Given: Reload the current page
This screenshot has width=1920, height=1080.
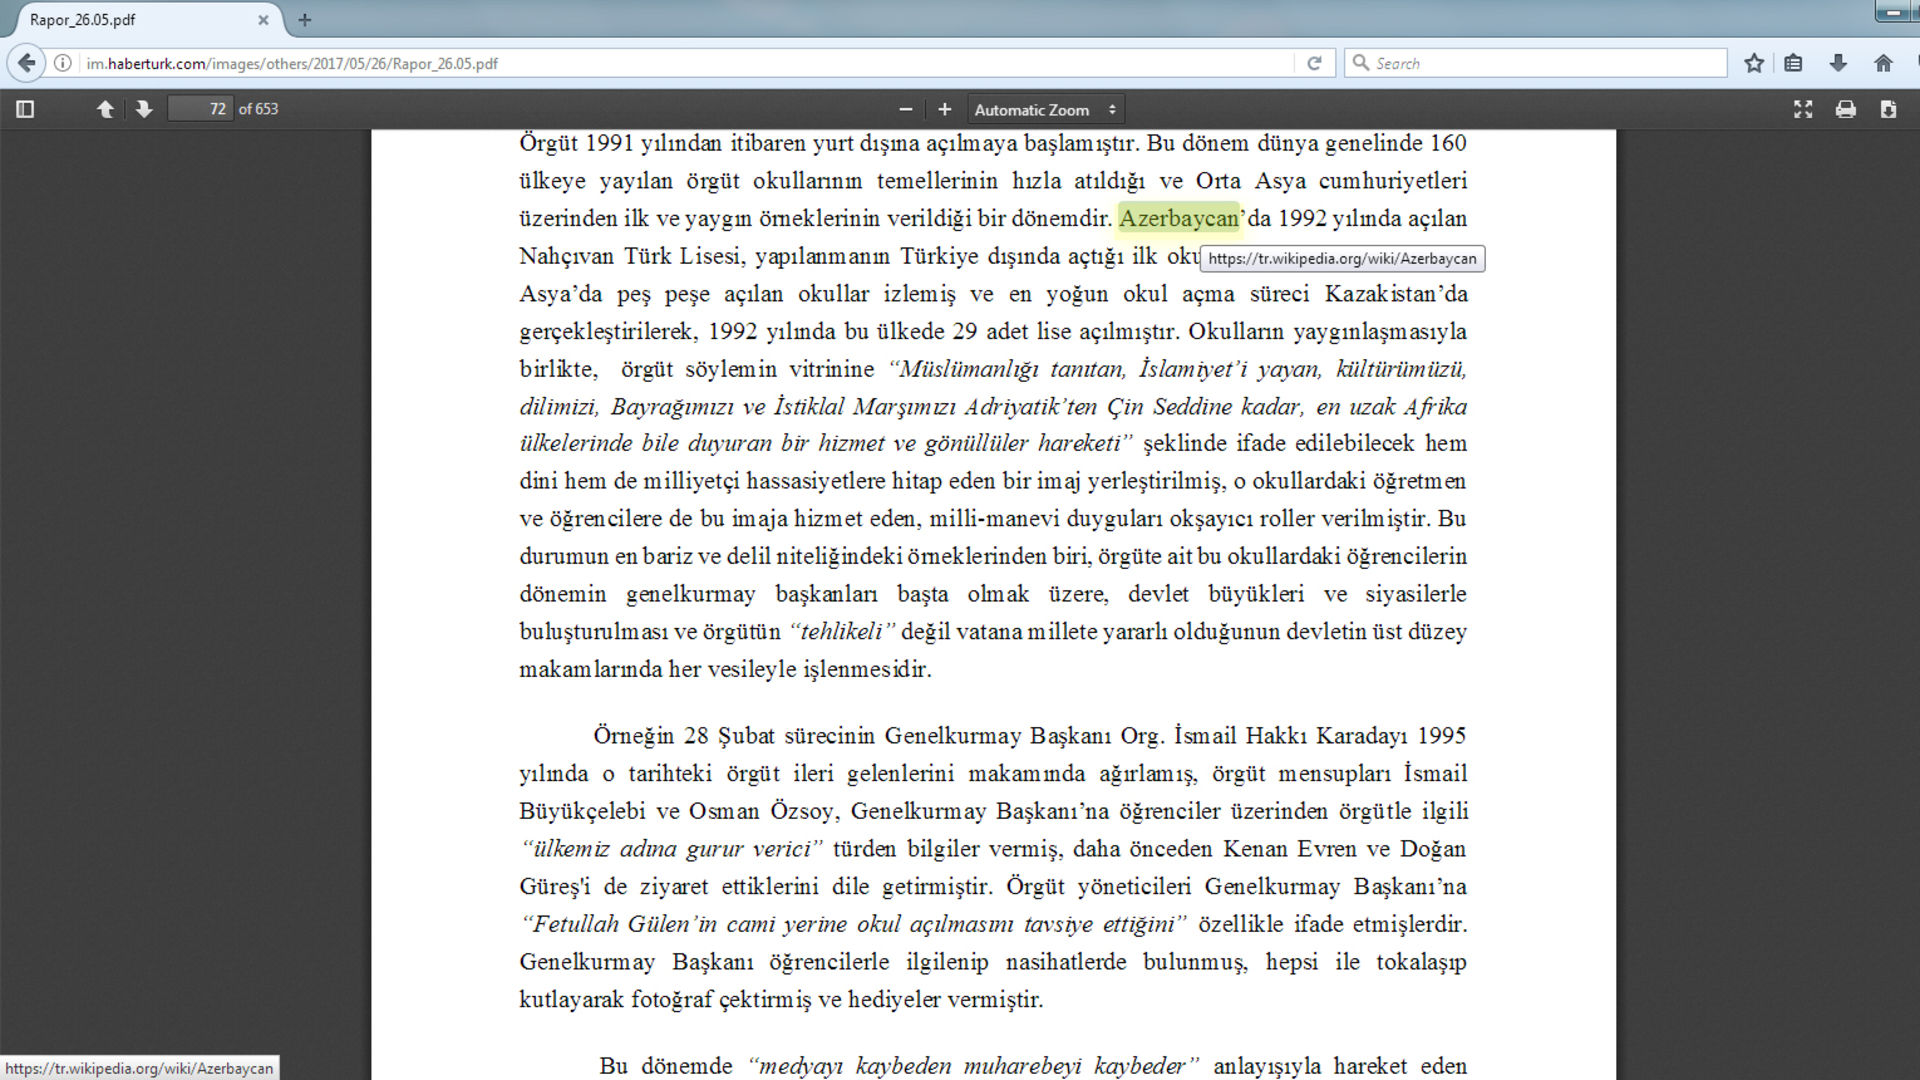Looking at the screenshot, I should point(1314,63).
